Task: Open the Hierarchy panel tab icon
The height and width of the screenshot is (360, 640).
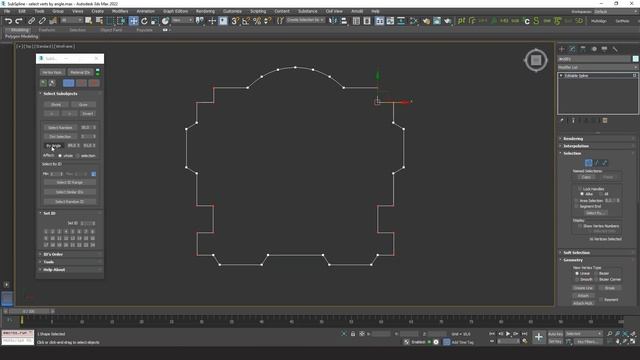Action: point(583,49)
